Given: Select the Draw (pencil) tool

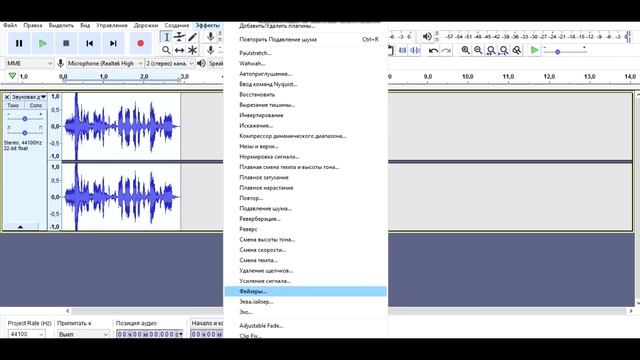Looking at the screenshot, I should click(x=192, y=37).
